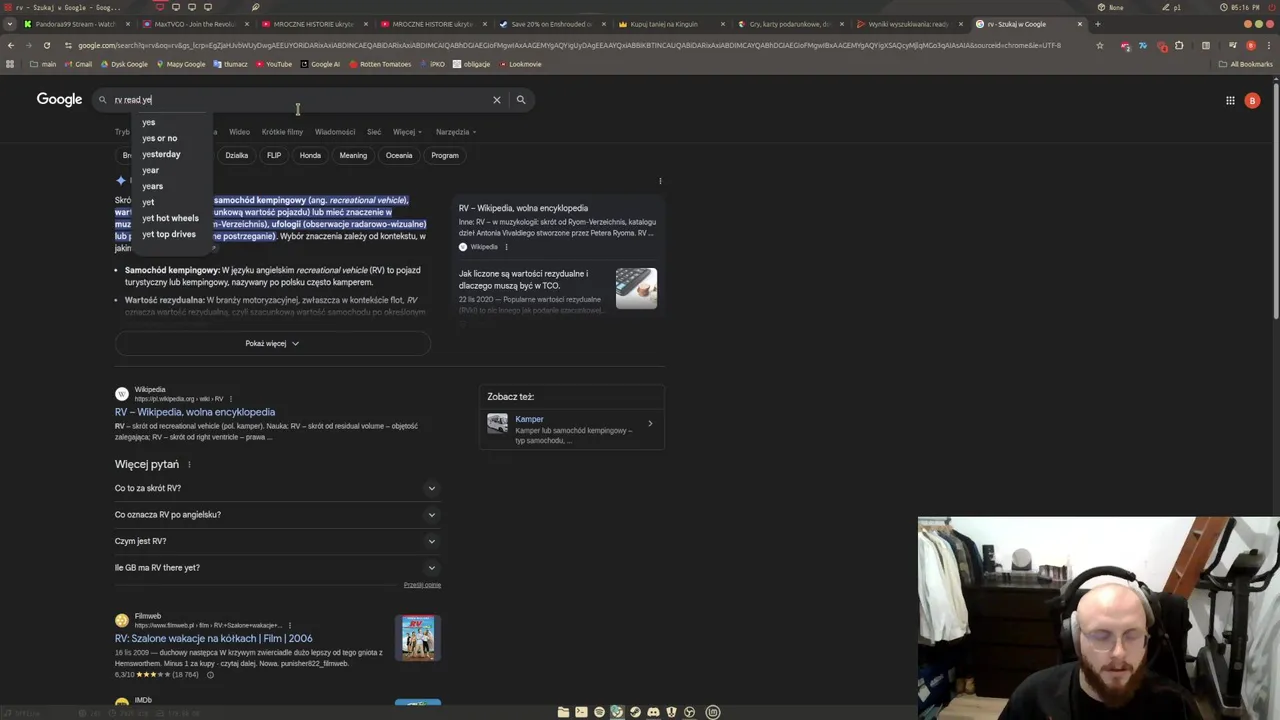Filter by the Działka chip

[x=236, y=155]
